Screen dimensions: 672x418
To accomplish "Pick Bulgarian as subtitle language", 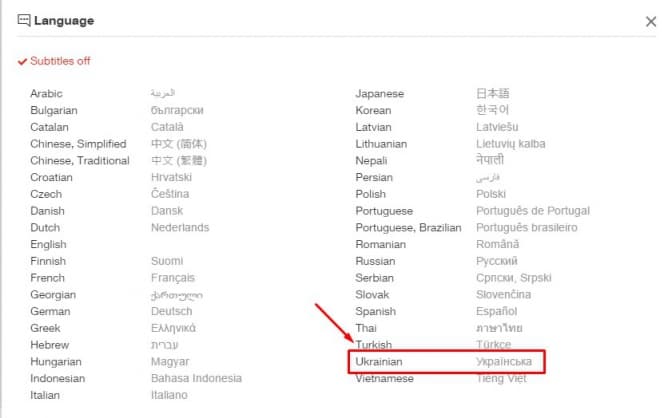I will point(53,110).
